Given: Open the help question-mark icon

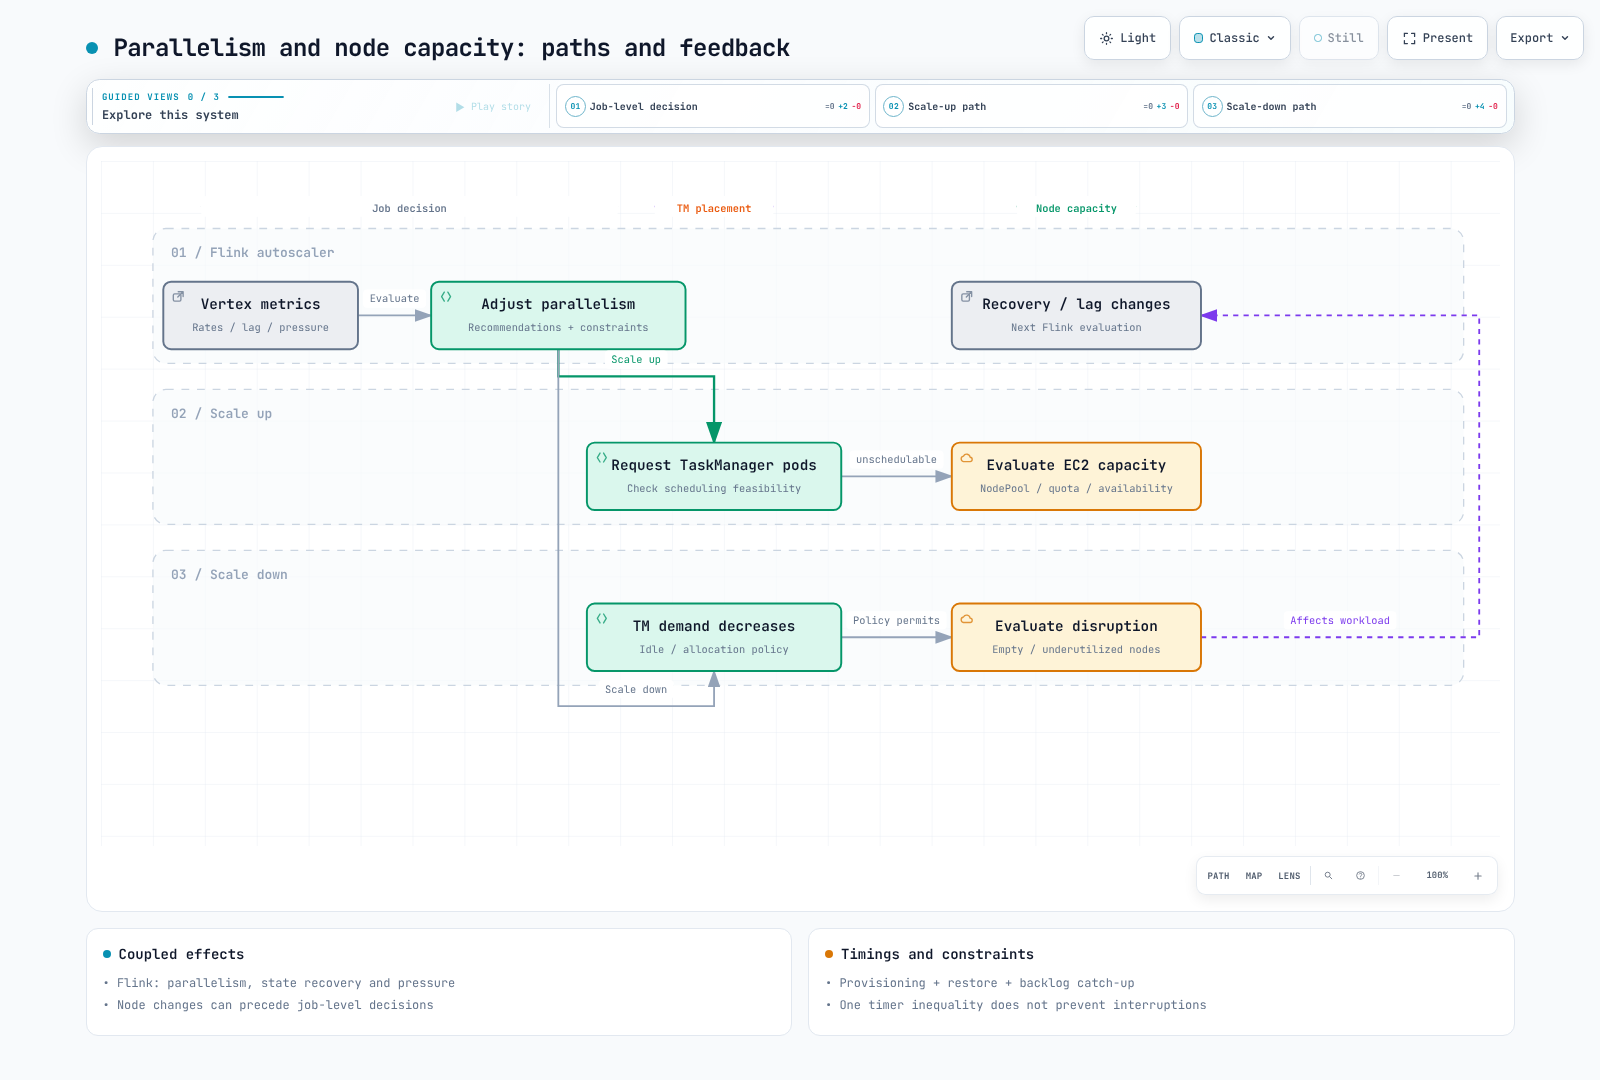Looking at the screenshot, I should click(1360, 876).
